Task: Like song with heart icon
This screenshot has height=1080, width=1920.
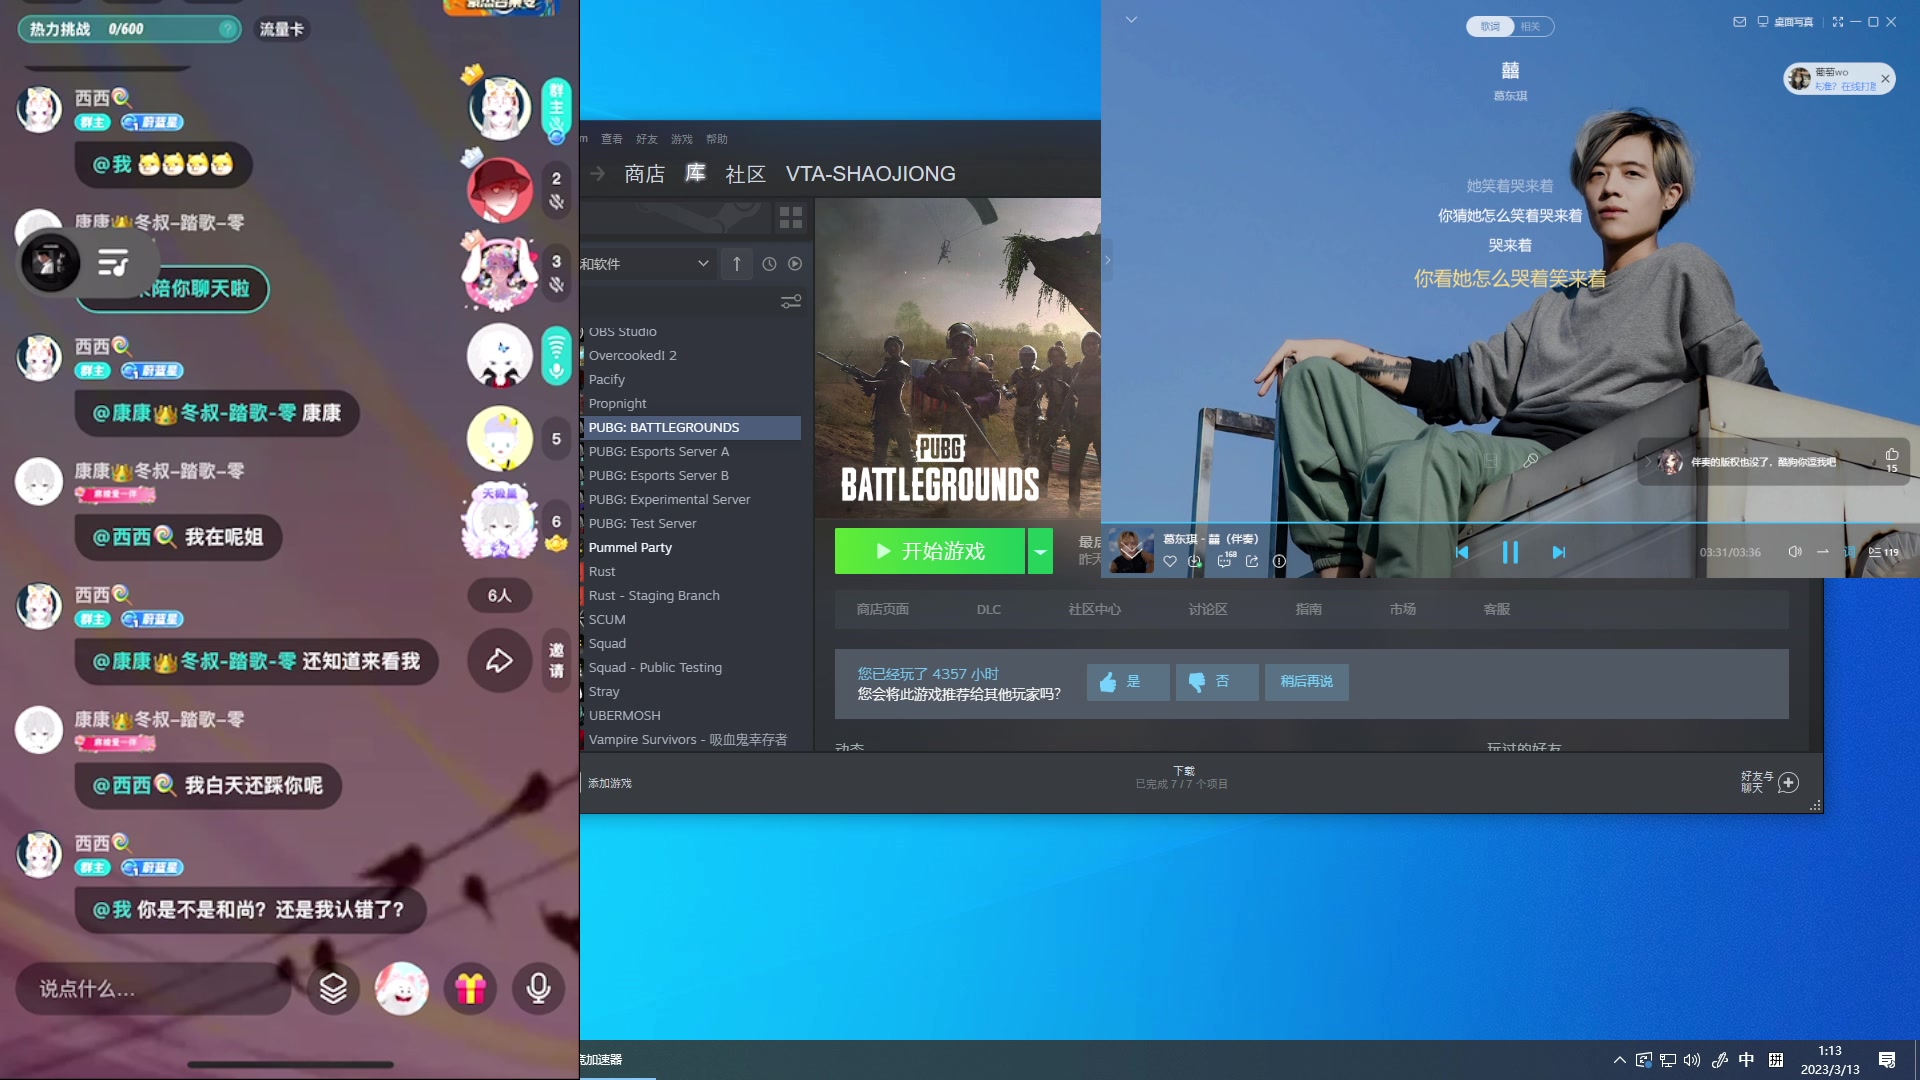Action: click(x=1169, y=562)
